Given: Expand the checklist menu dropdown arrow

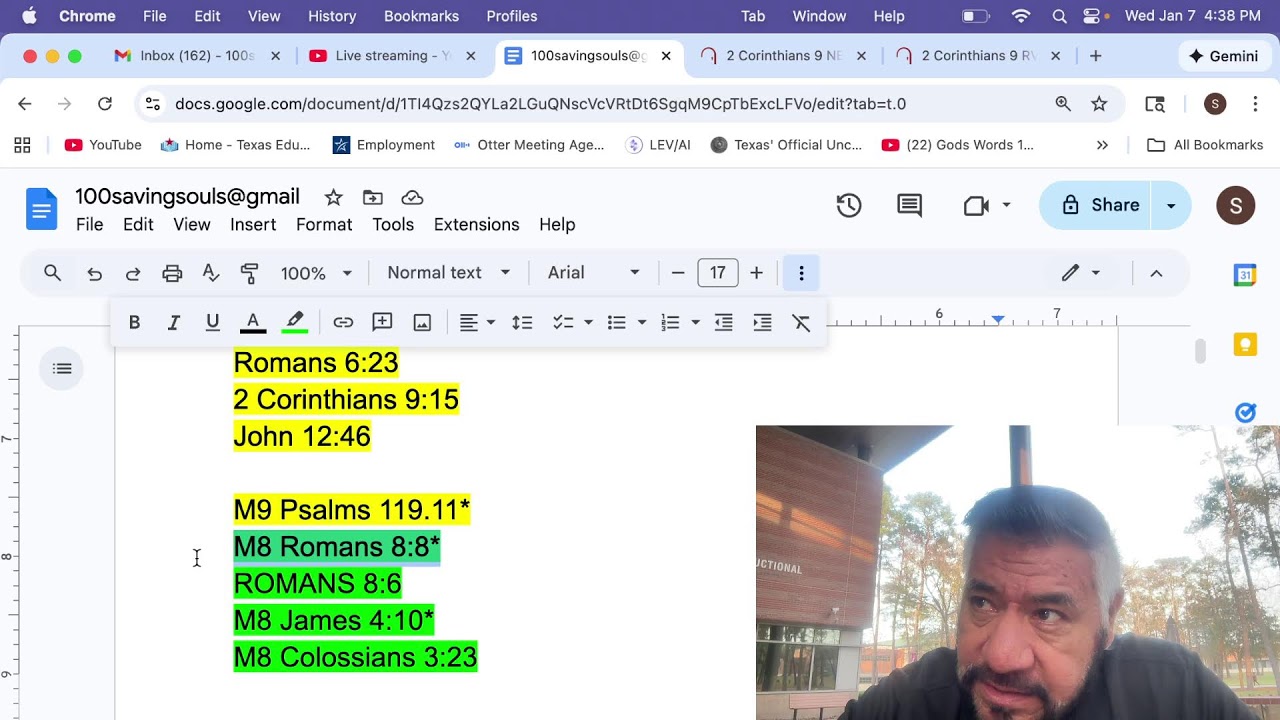Looking at the screenshot, I should click(x=588, y=322).
